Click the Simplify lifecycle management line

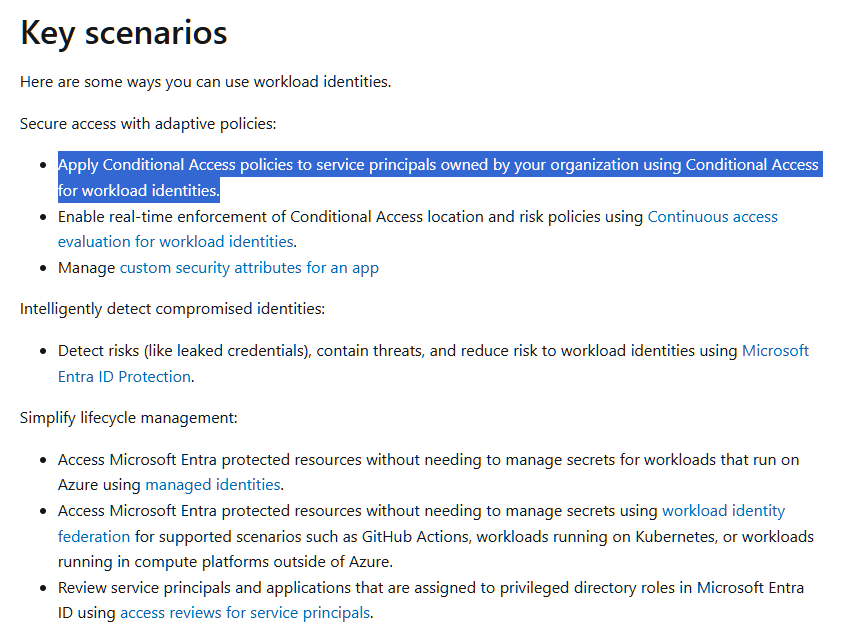[x=128, y=418]
